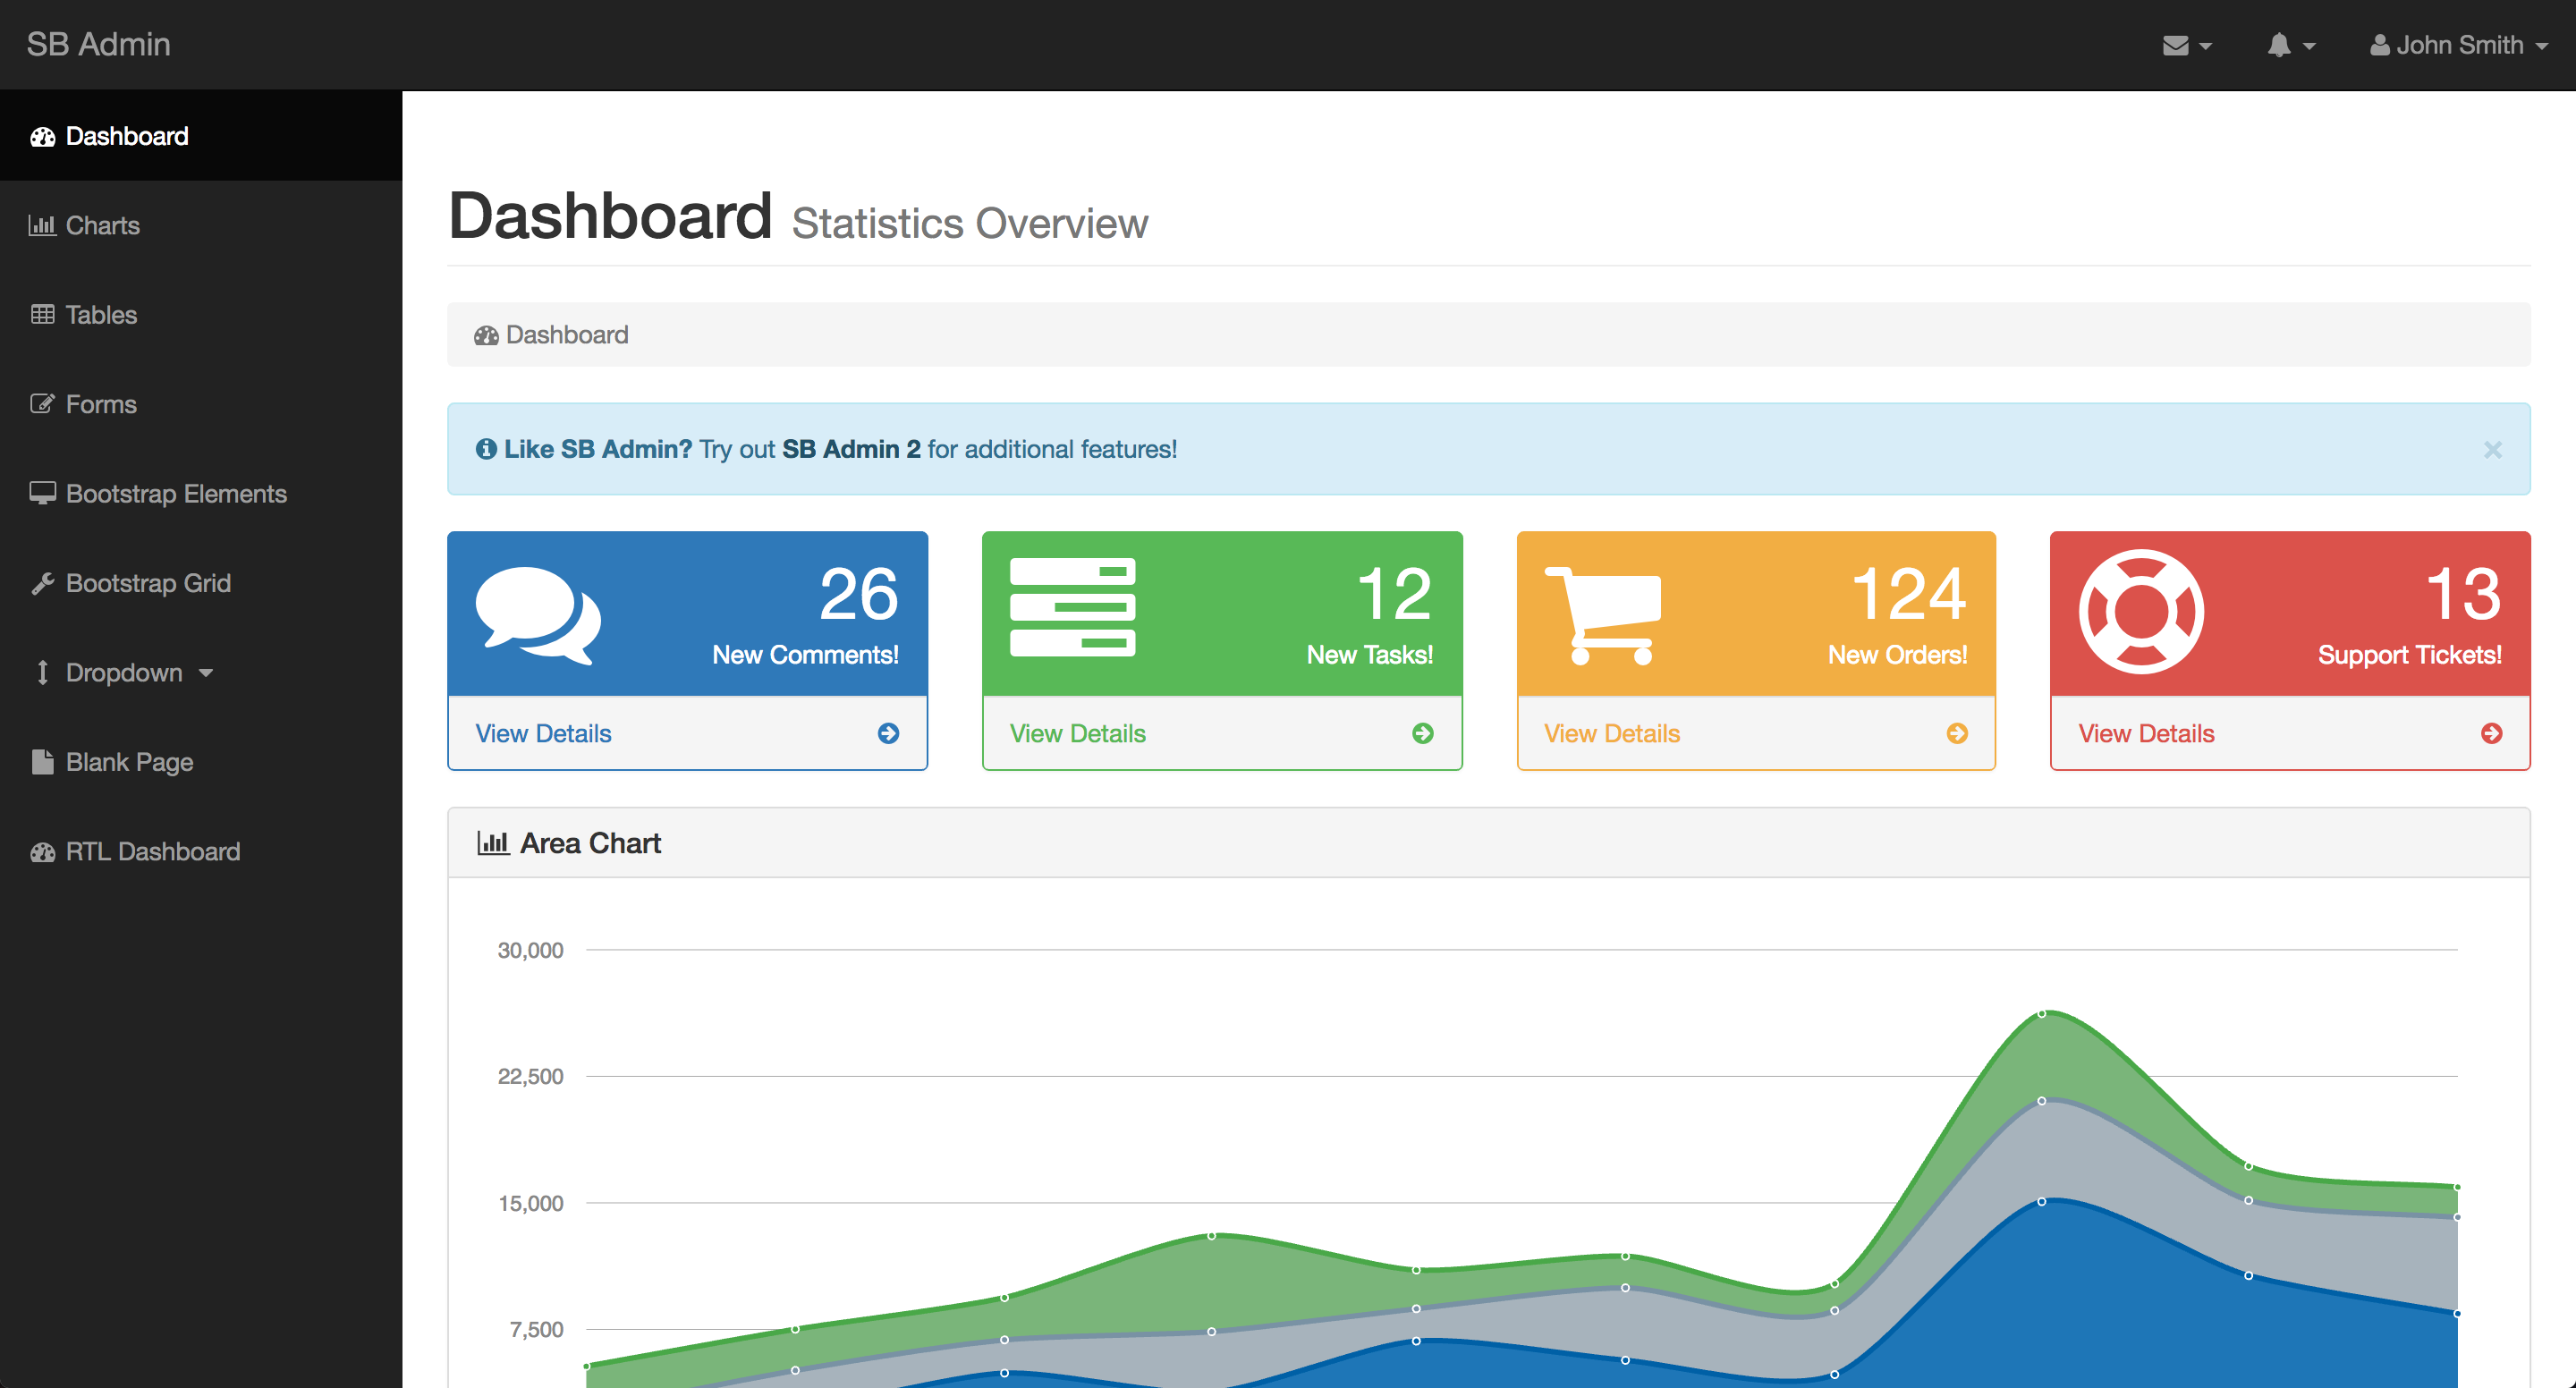This screenshot has height=1388, width=2576.
Task: Follow the SB Admin 2 link in alert
Action: pyautogui.click(x=851, y=449)
